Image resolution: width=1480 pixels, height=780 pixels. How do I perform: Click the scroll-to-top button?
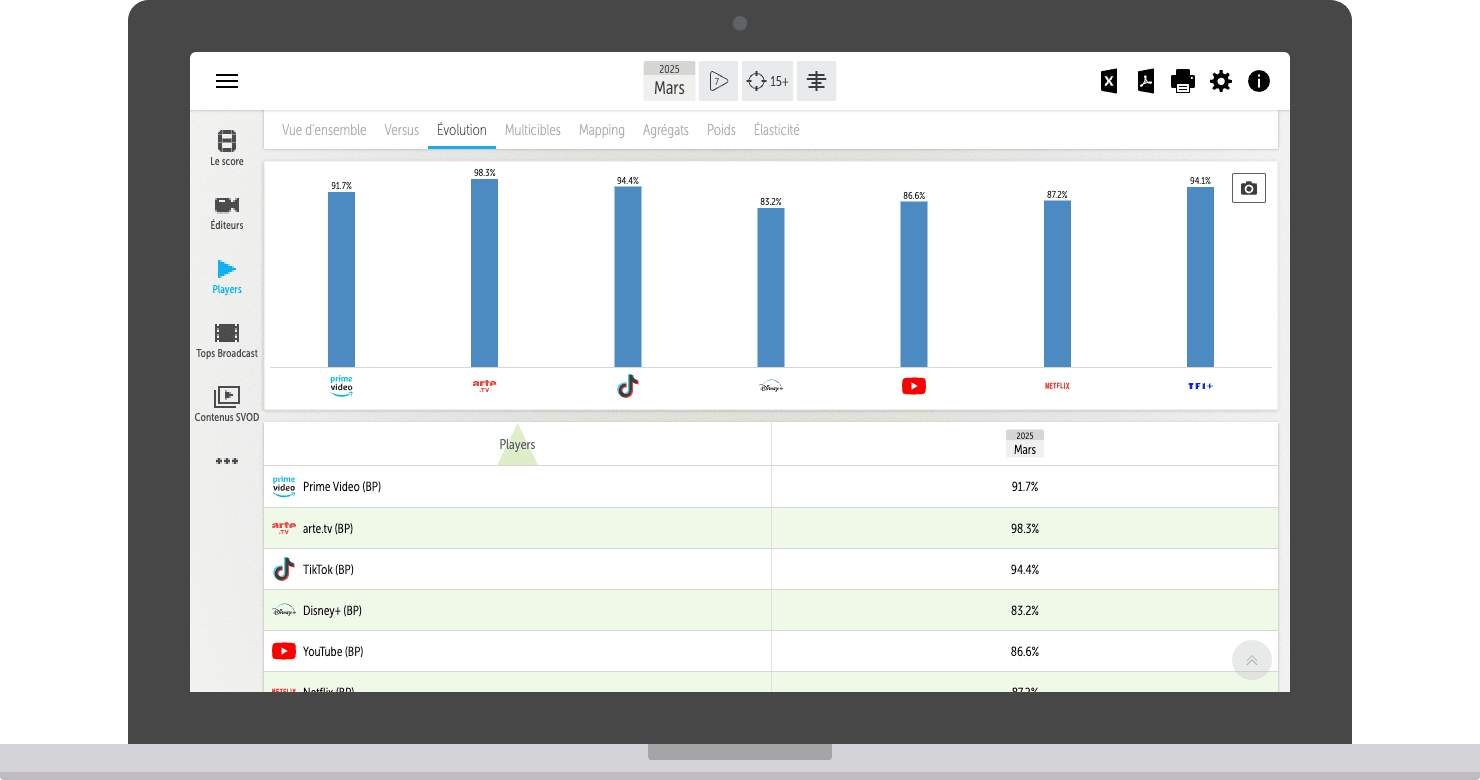[1251, 661]
